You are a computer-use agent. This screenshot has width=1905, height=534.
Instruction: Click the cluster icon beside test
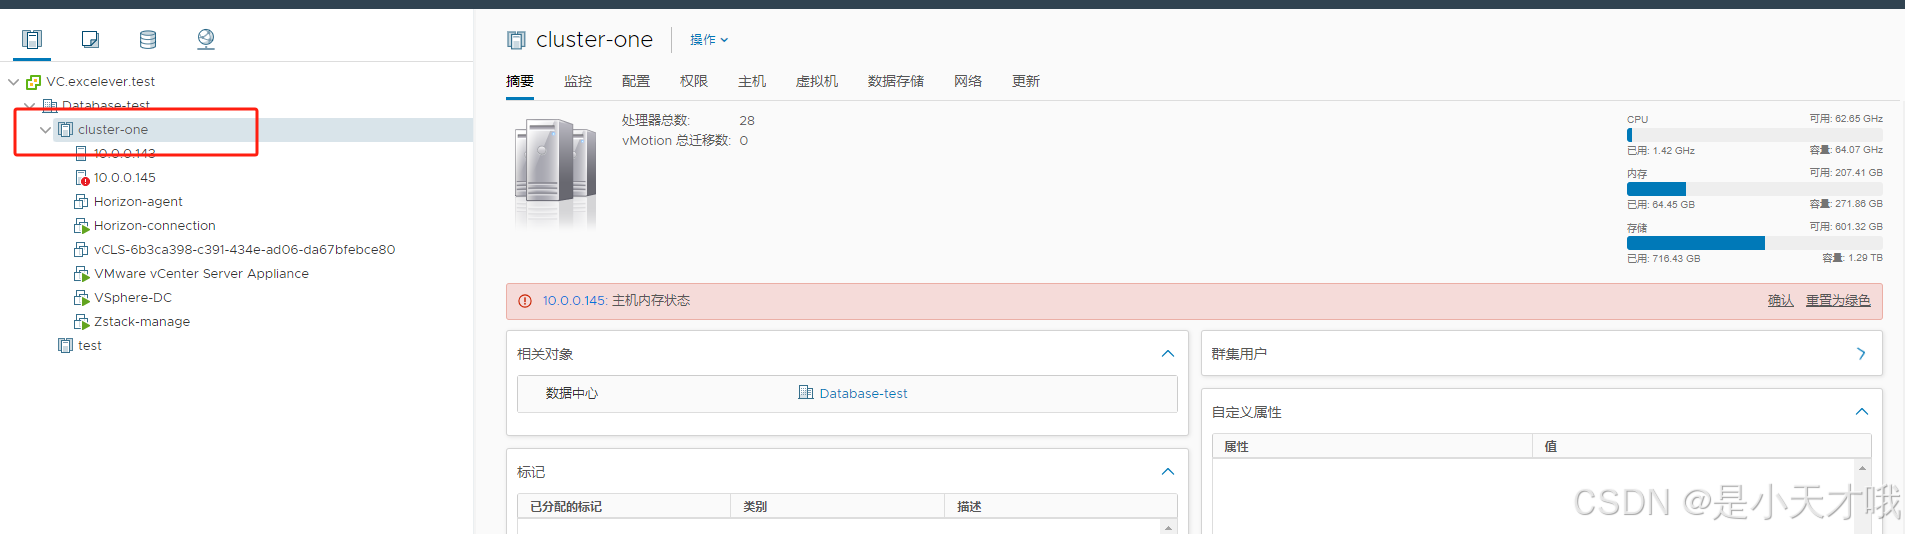tap(66, 346)
